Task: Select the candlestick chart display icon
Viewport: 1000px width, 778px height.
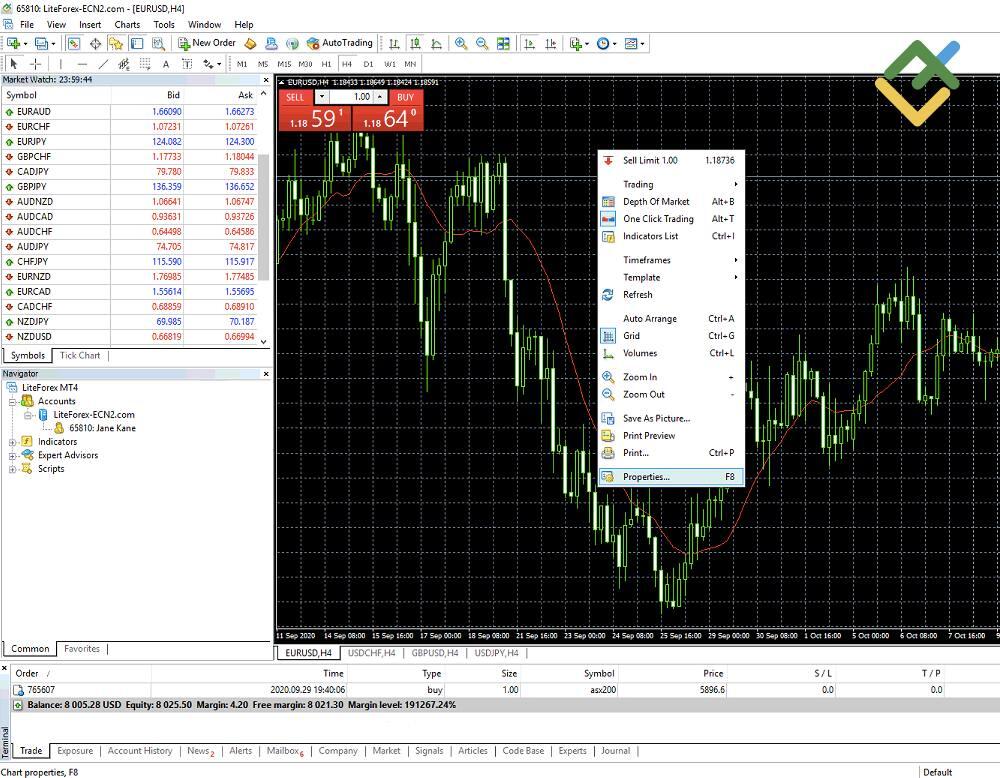Action: tap(413, 43)
